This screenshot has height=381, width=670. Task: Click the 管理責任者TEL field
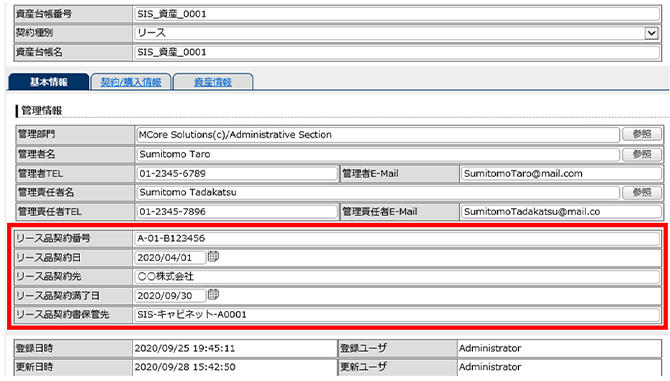pyautogui.click(x=237, y=212)
